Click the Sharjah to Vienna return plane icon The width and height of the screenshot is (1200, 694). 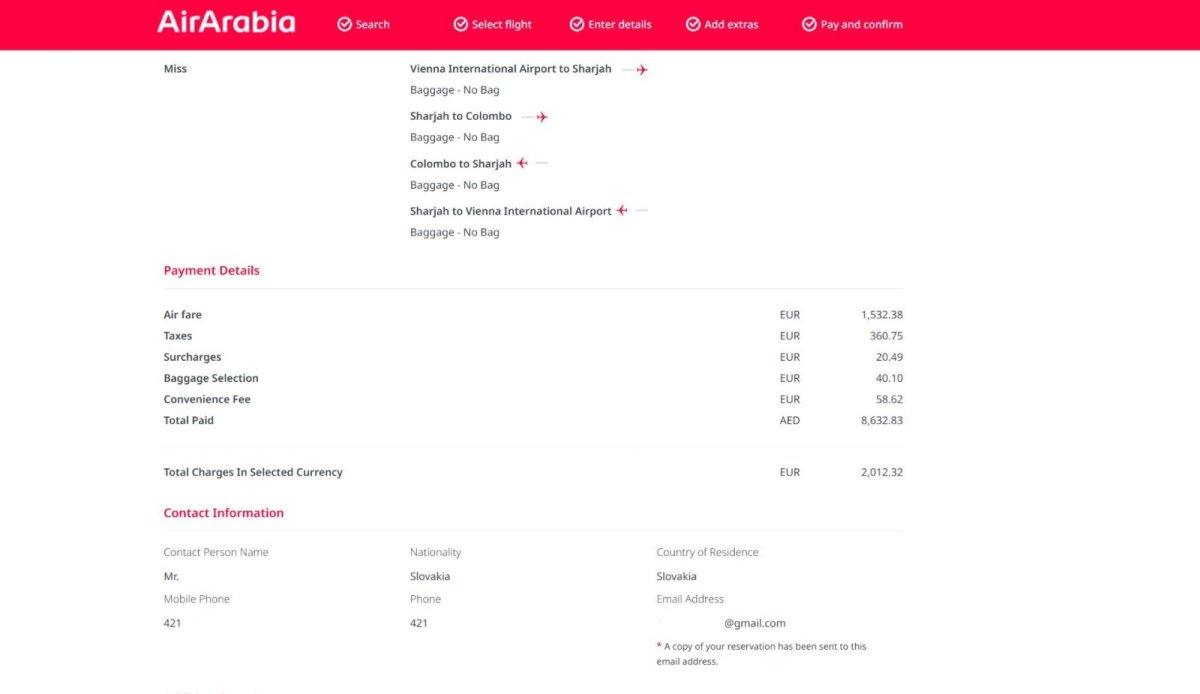[x=622, y=211]
